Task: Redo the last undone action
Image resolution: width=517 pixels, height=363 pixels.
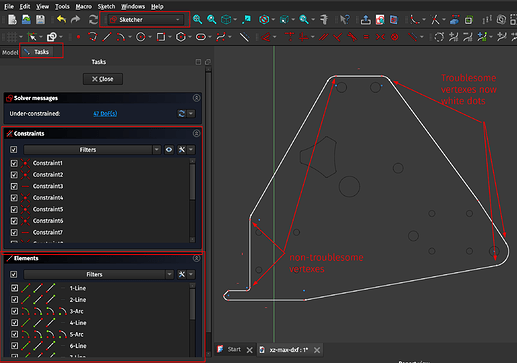Action: tap(76, 20)
